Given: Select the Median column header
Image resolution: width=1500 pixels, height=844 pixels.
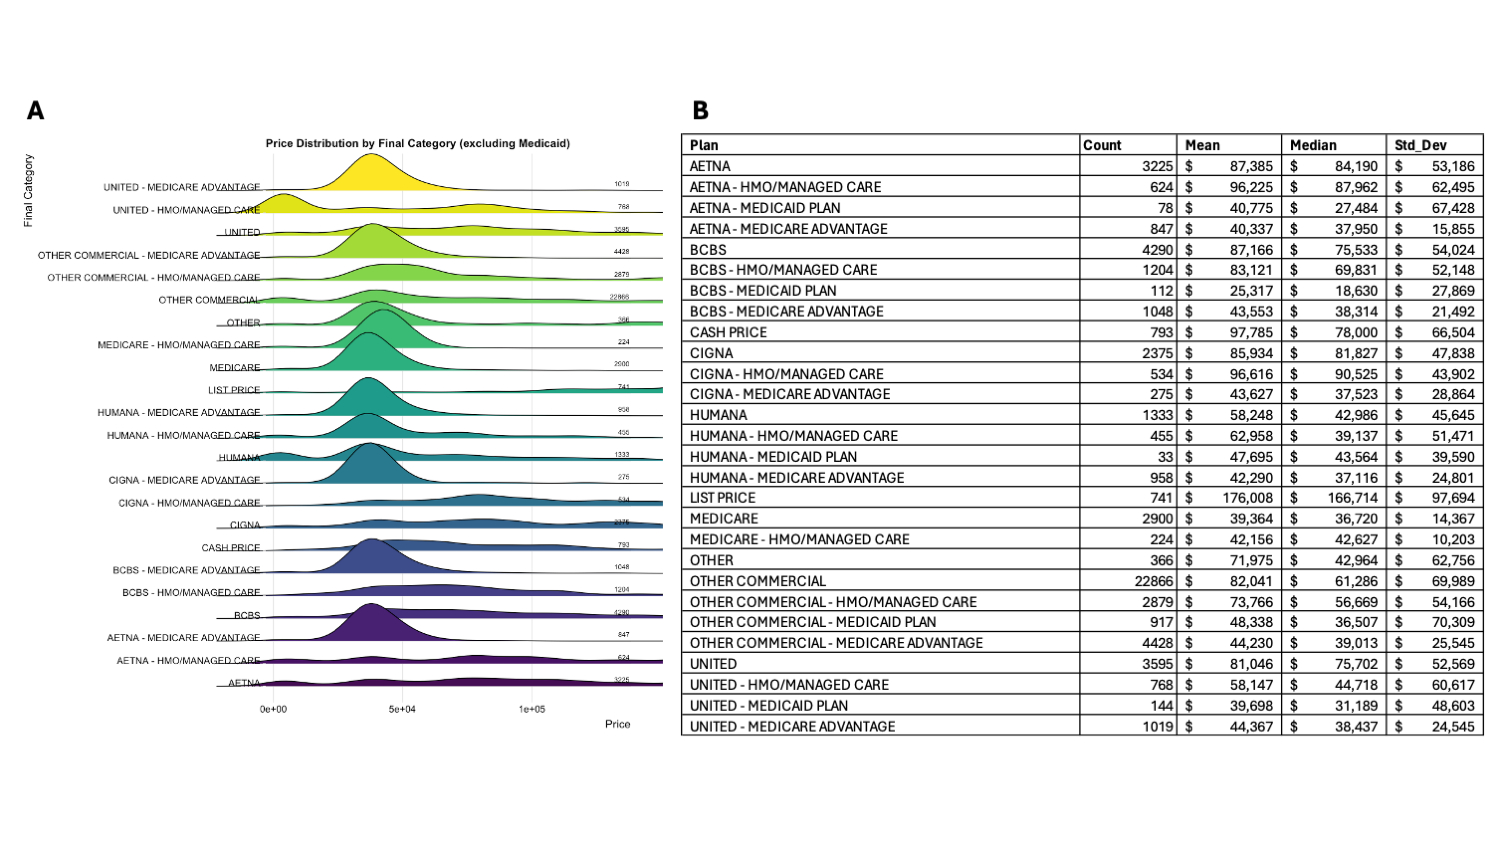Looking at the screenshot, I should click(x=1314, y=145).
